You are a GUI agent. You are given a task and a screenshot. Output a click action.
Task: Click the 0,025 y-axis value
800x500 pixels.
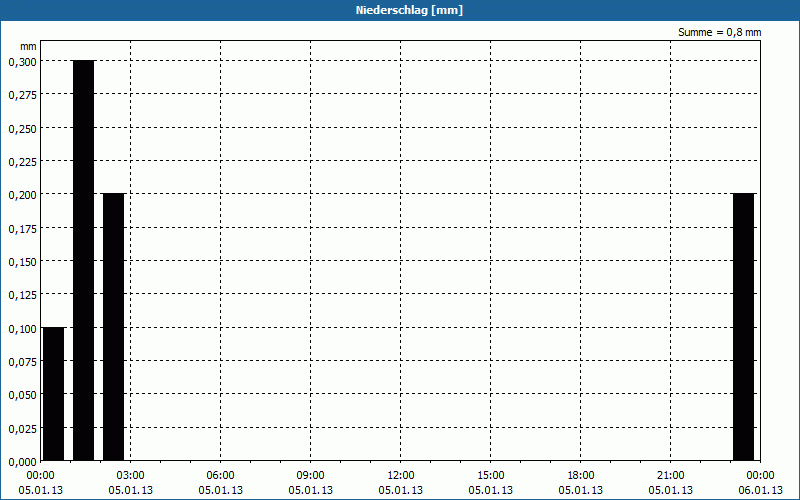pos(23,429)
